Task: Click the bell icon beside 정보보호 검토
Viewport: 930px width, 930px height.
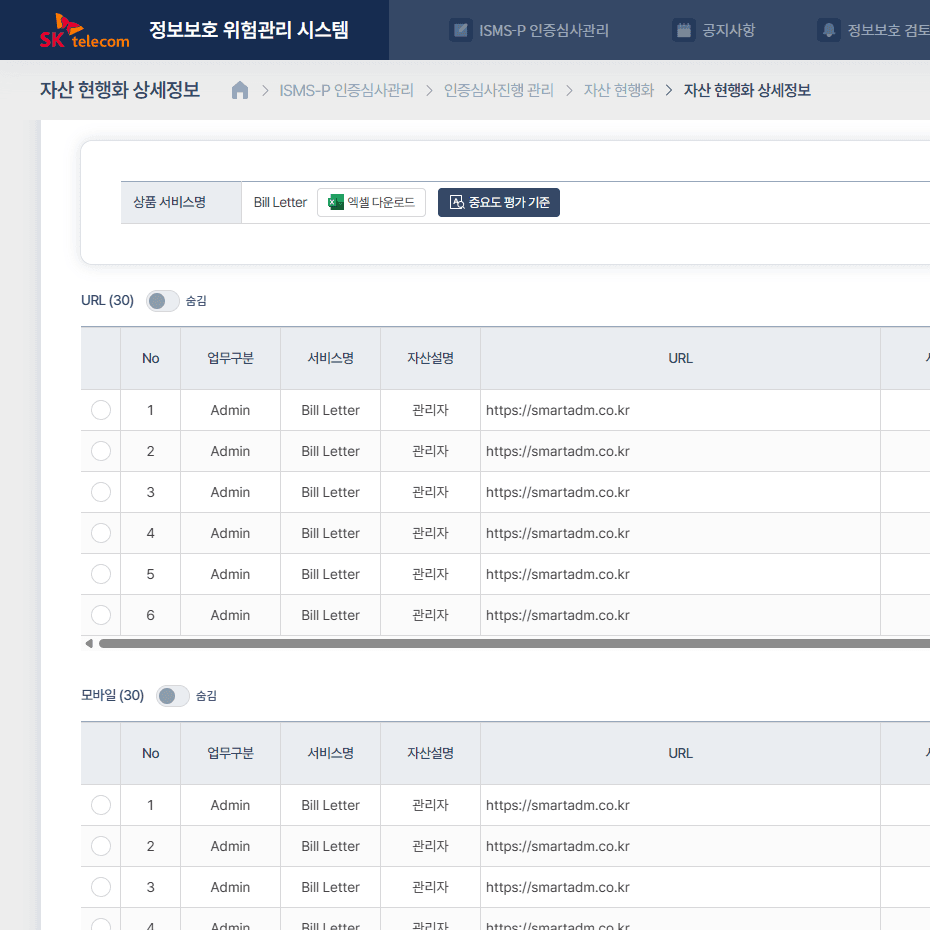Action: 828,30
